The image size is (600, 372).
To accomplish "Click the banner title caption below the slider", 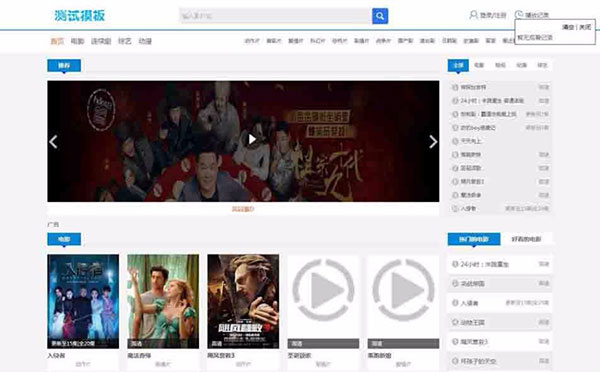I will coord(243,209).
